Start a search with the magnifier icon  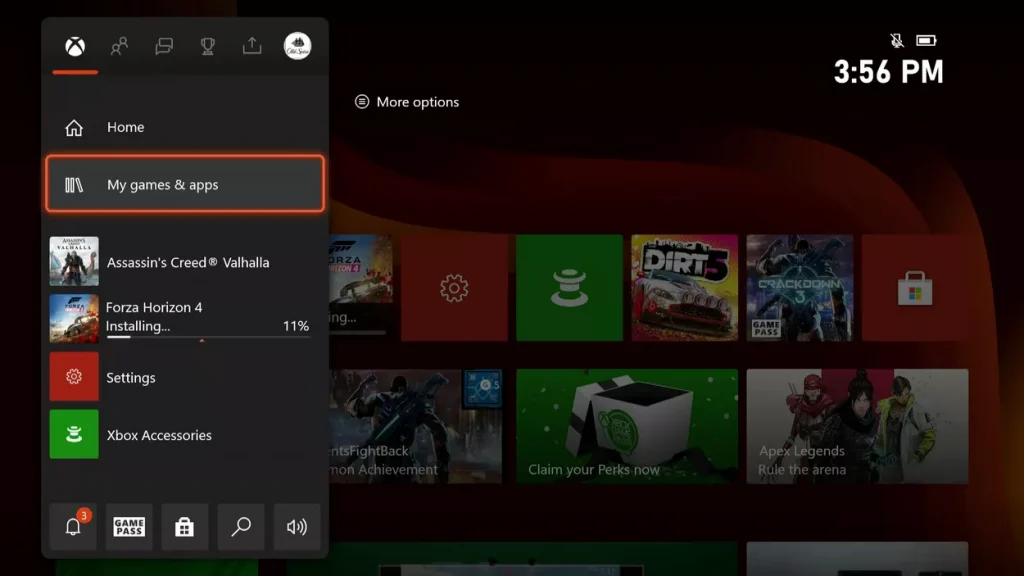point(240,527)
